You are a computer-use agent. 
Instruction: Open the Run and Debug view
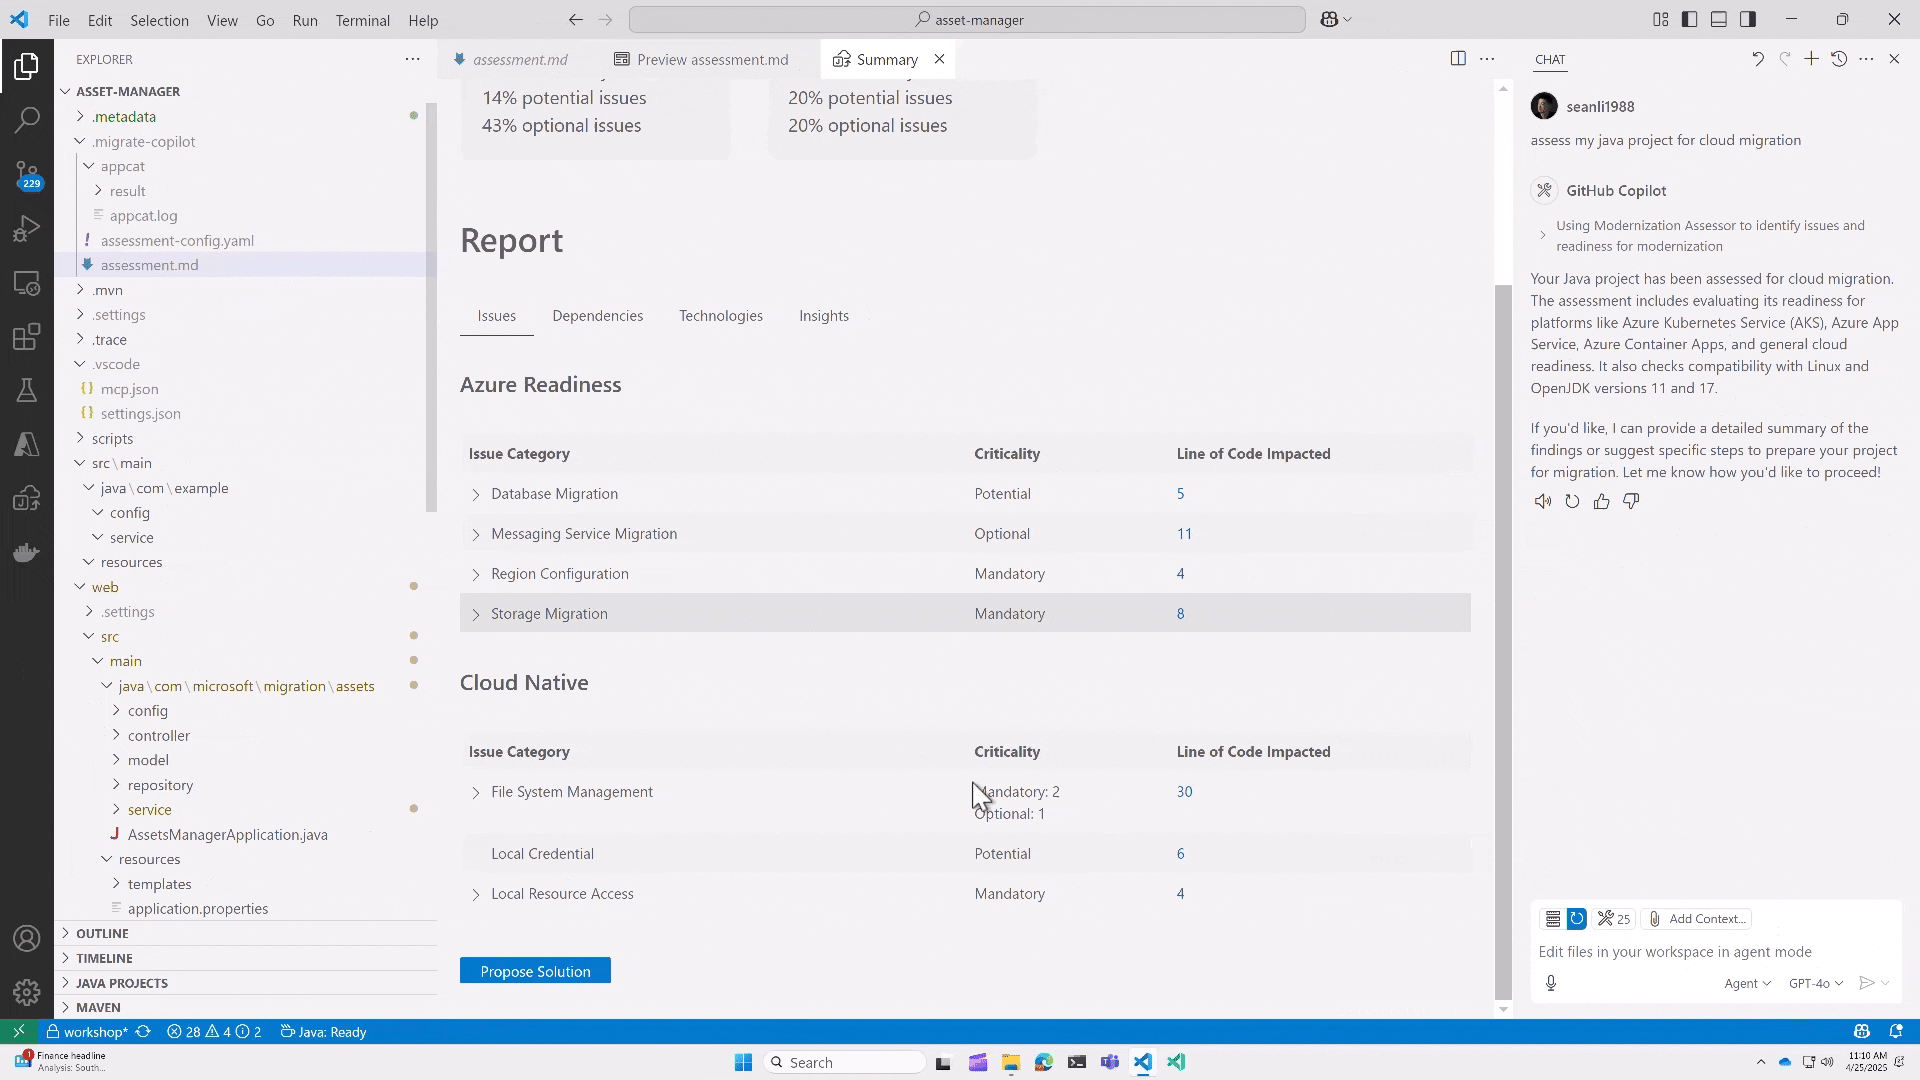click(27, 229)
